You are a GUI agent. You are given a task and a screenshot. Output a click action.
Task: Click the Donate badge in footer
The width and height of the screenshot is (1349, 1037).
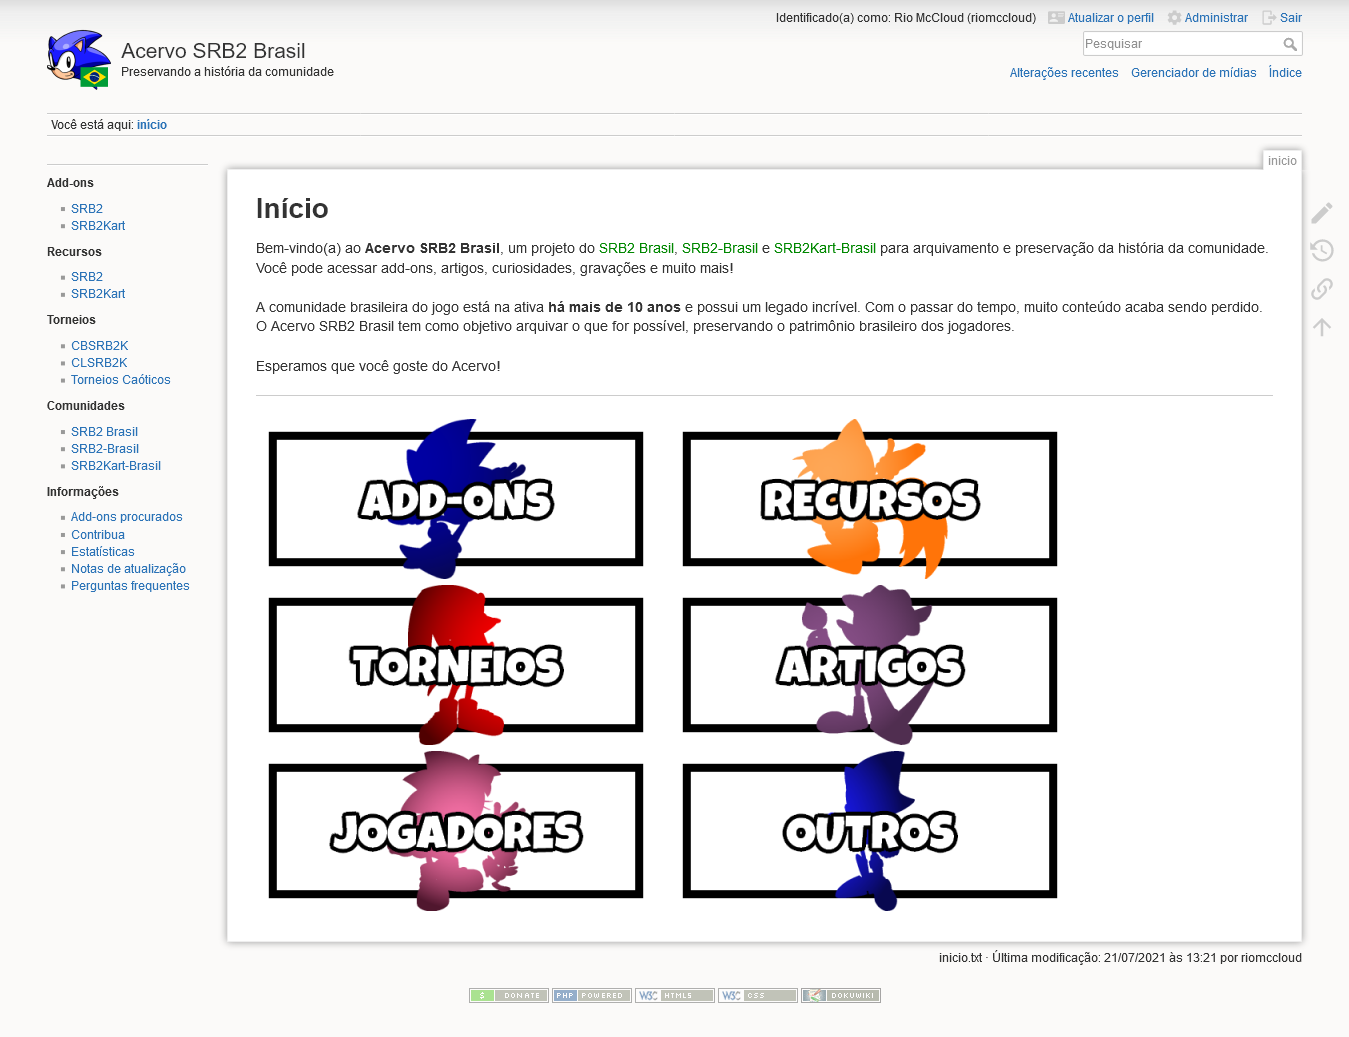[x=509, y=995]
